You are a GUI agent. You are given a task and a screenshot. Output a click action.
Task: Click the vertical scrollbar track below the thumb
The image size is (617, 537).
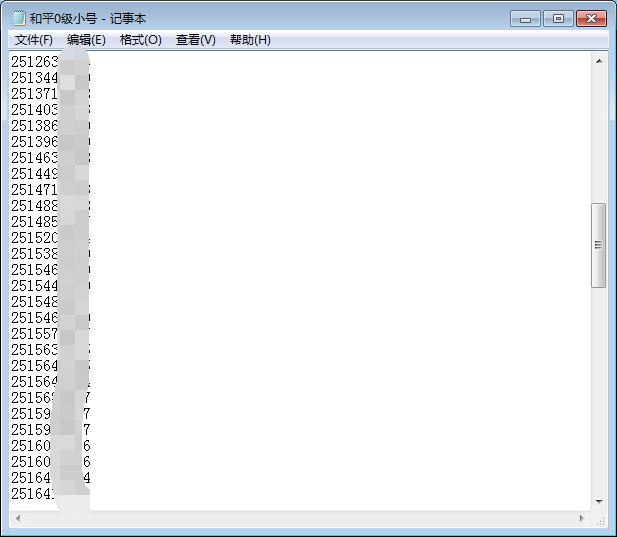599,390
